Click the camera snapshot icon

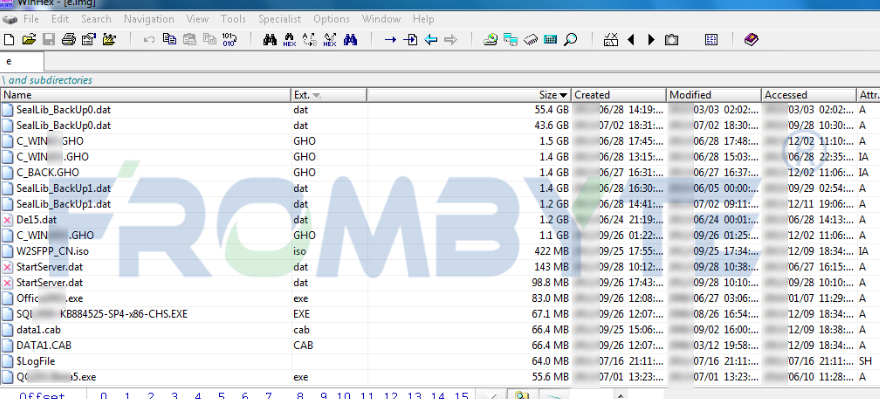(x=671, y=40)
